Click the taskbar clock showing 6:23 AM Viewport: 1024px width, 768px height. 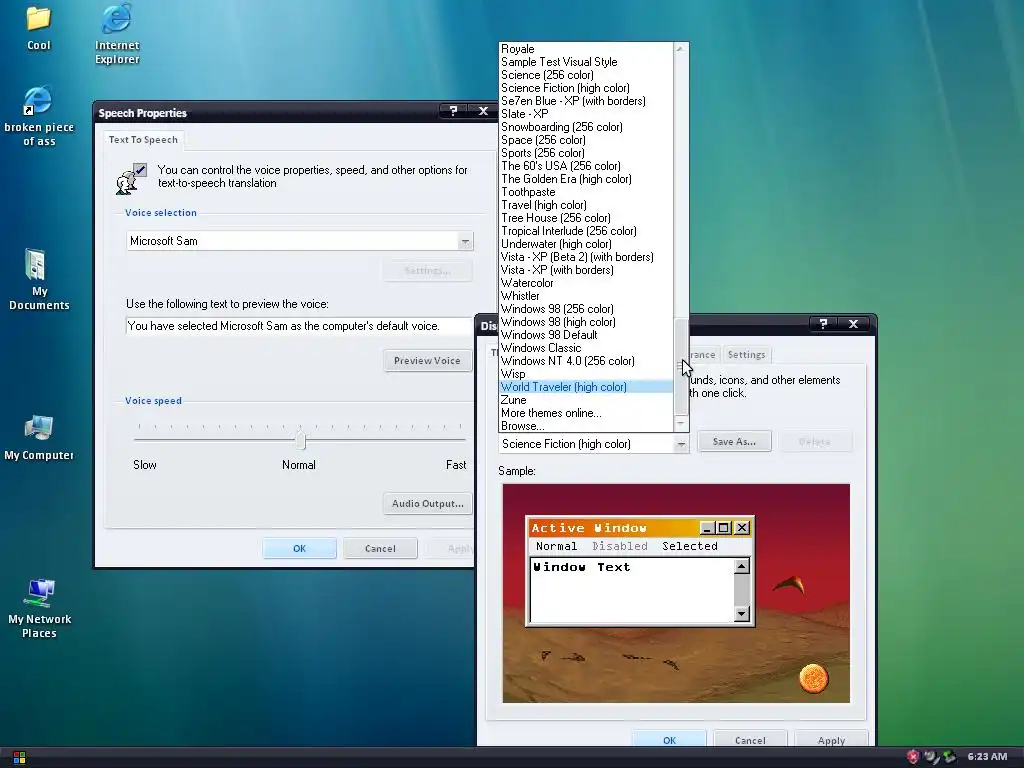pyautogui.click(x=987, y=757)
